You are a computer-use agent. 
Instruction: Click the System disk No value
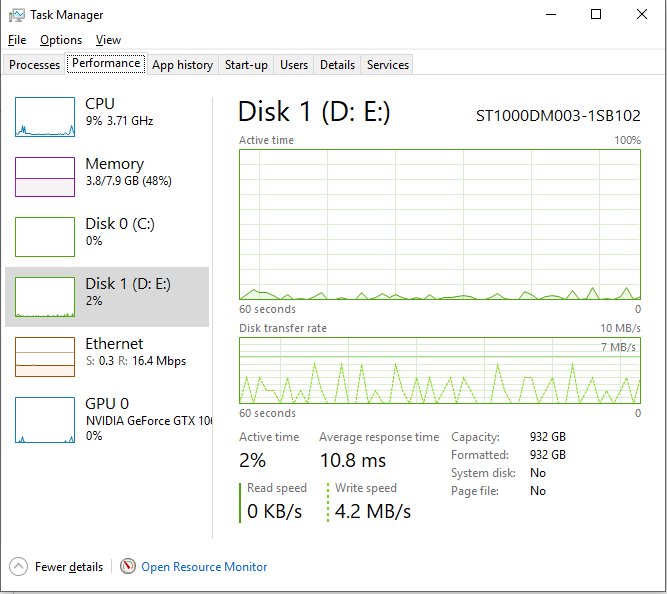(538, 473)
